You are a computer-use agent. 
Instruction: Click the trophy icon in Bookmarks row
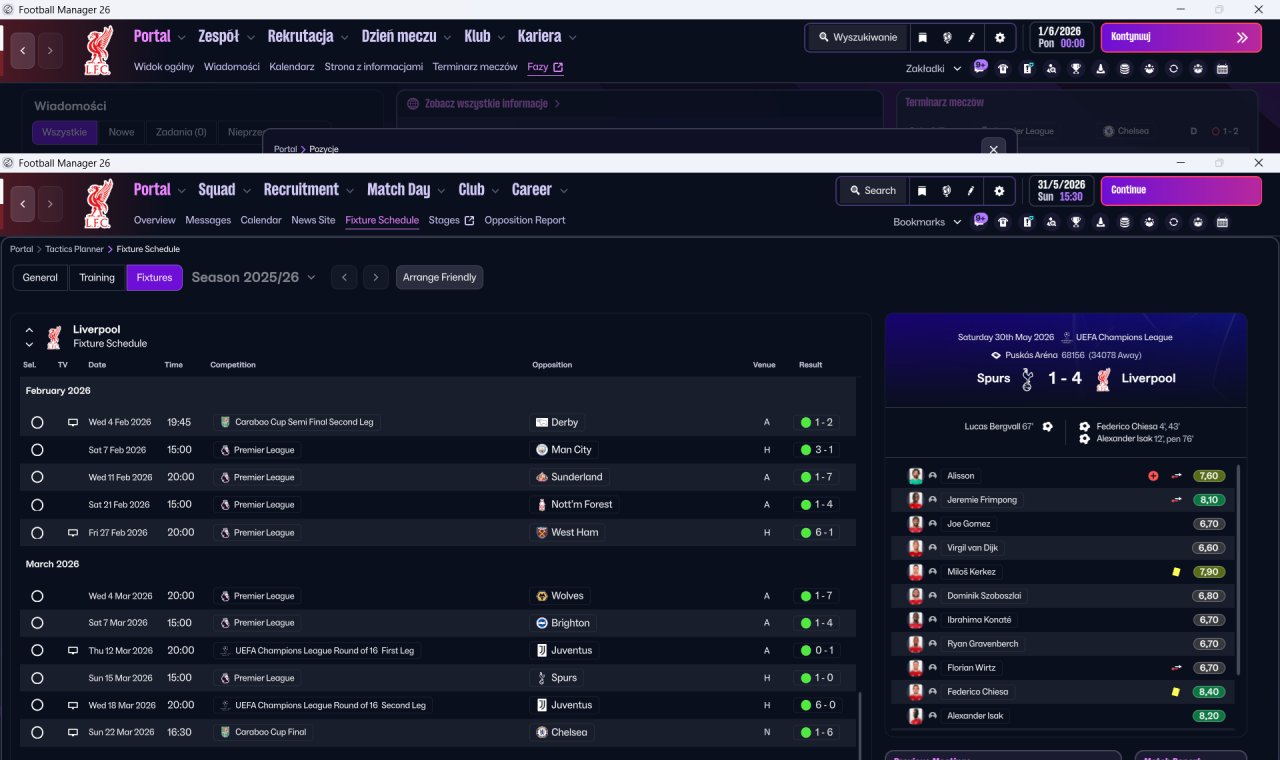coord(1076,222)
